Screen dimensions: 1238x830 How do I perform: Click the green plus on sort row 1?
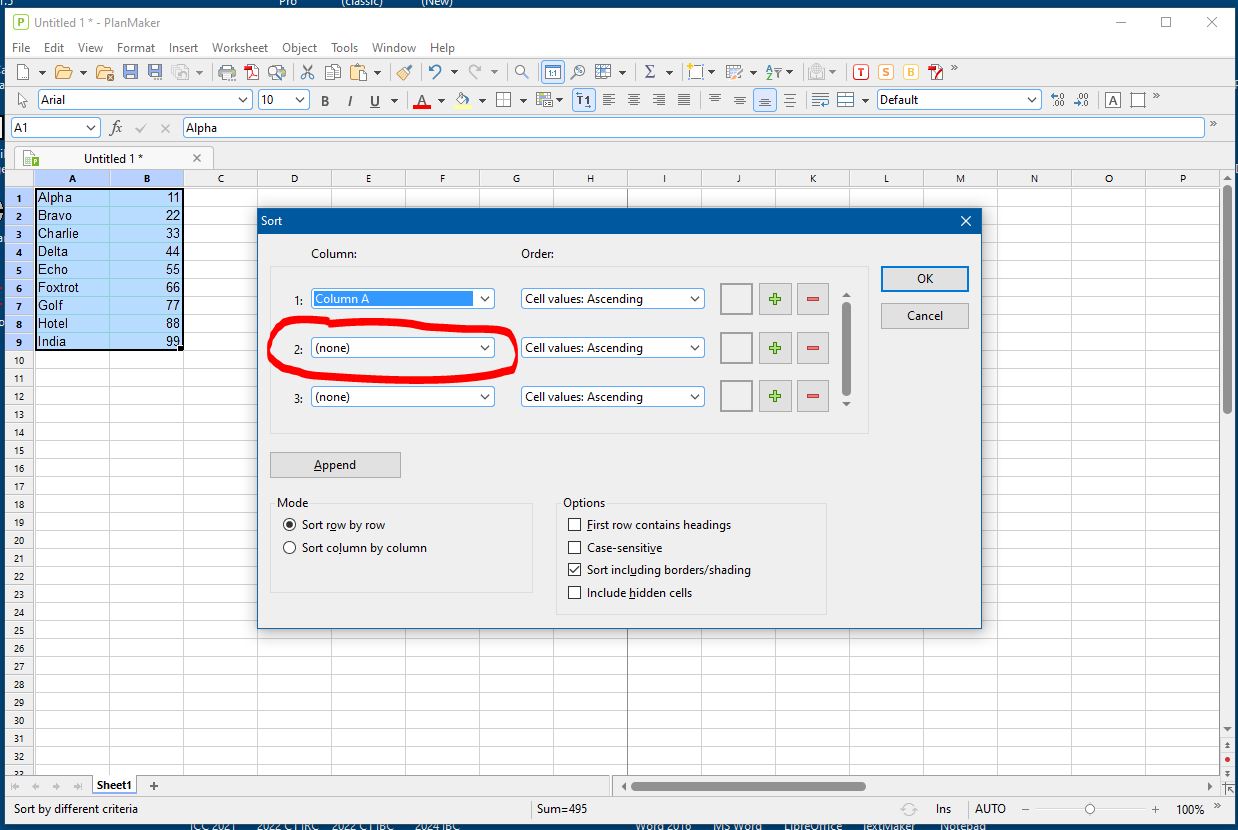(775, 299)
